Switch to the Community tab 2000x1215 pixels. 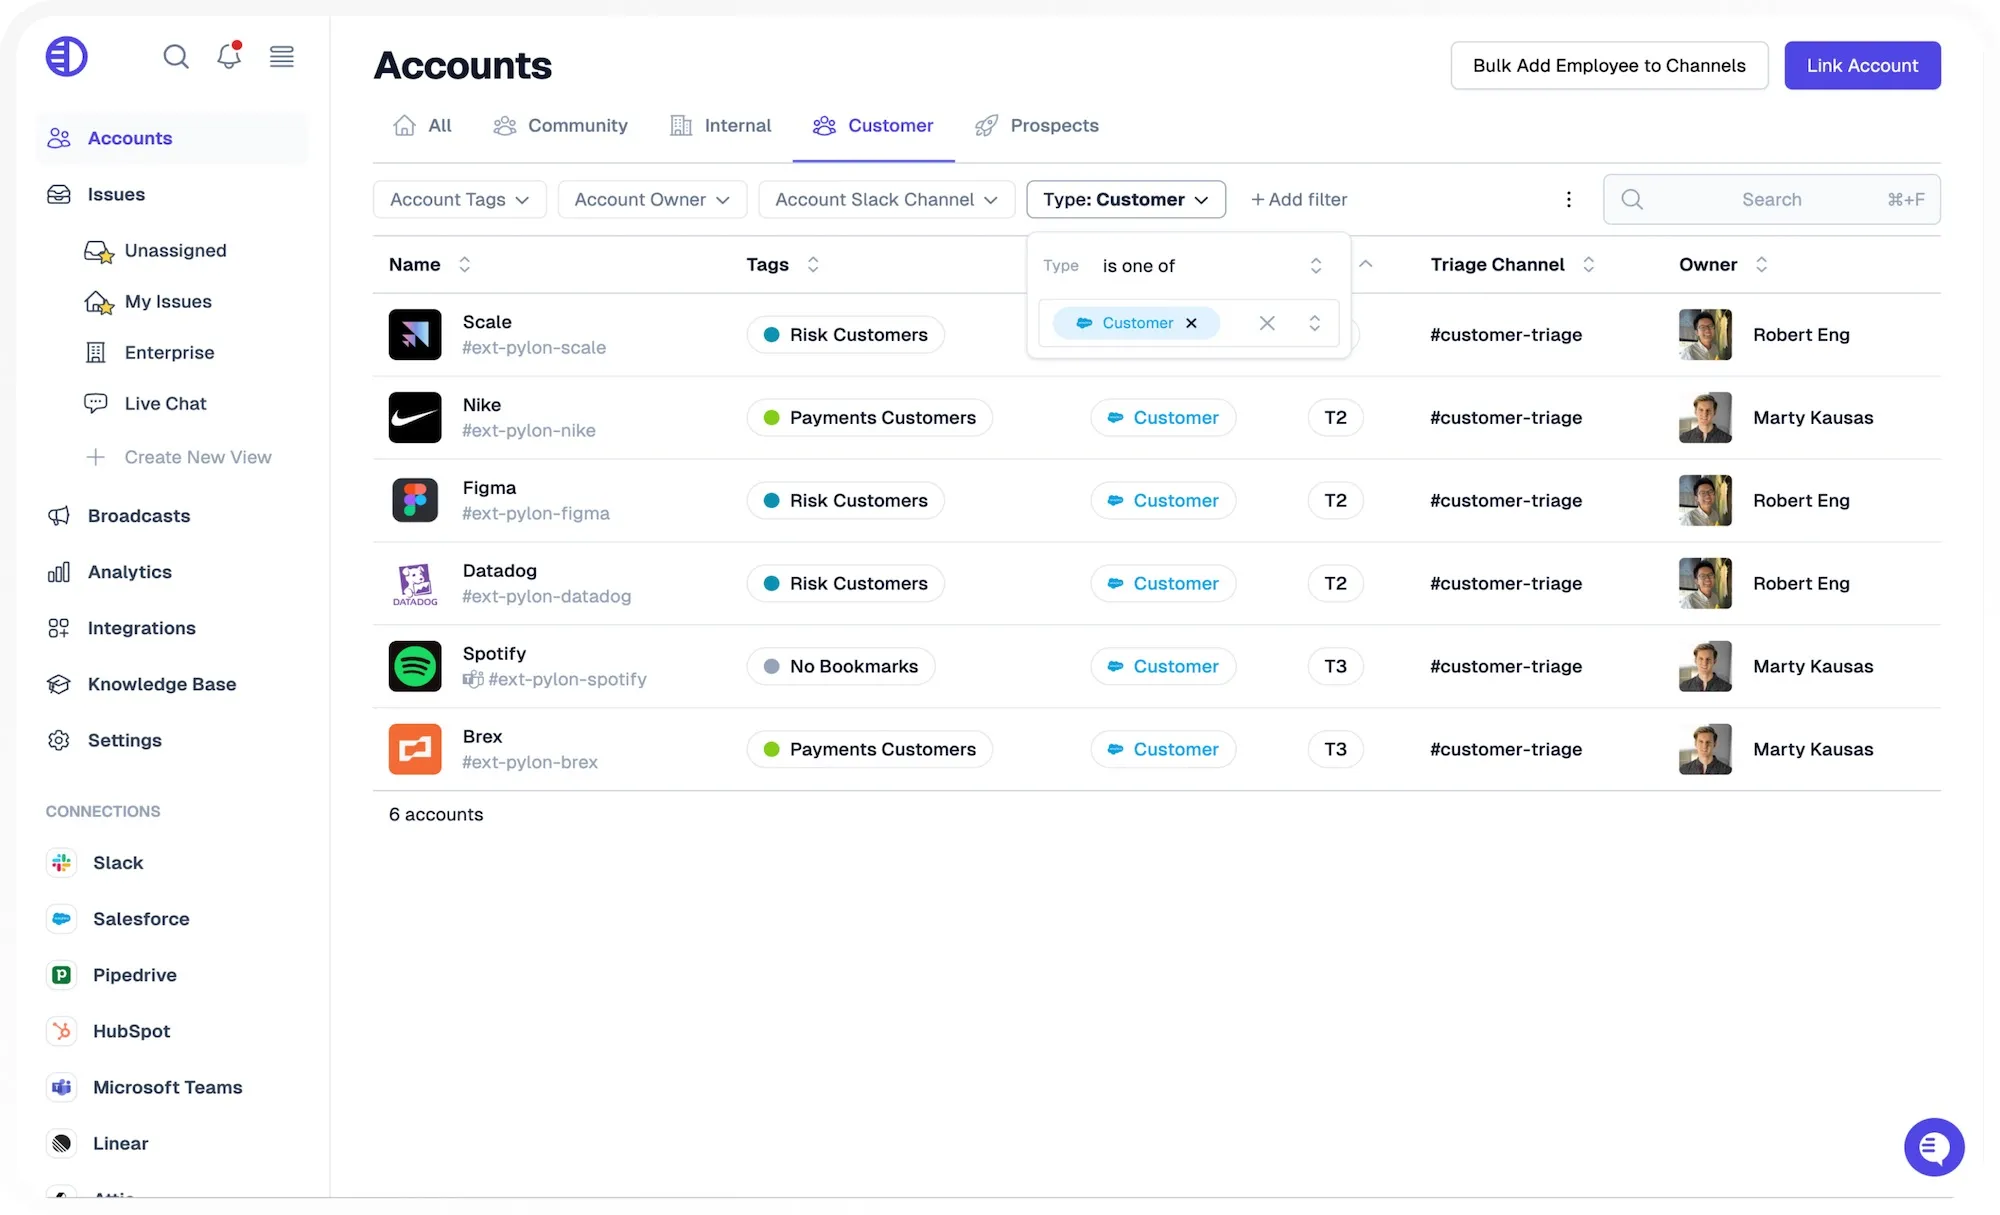(561, 125)
